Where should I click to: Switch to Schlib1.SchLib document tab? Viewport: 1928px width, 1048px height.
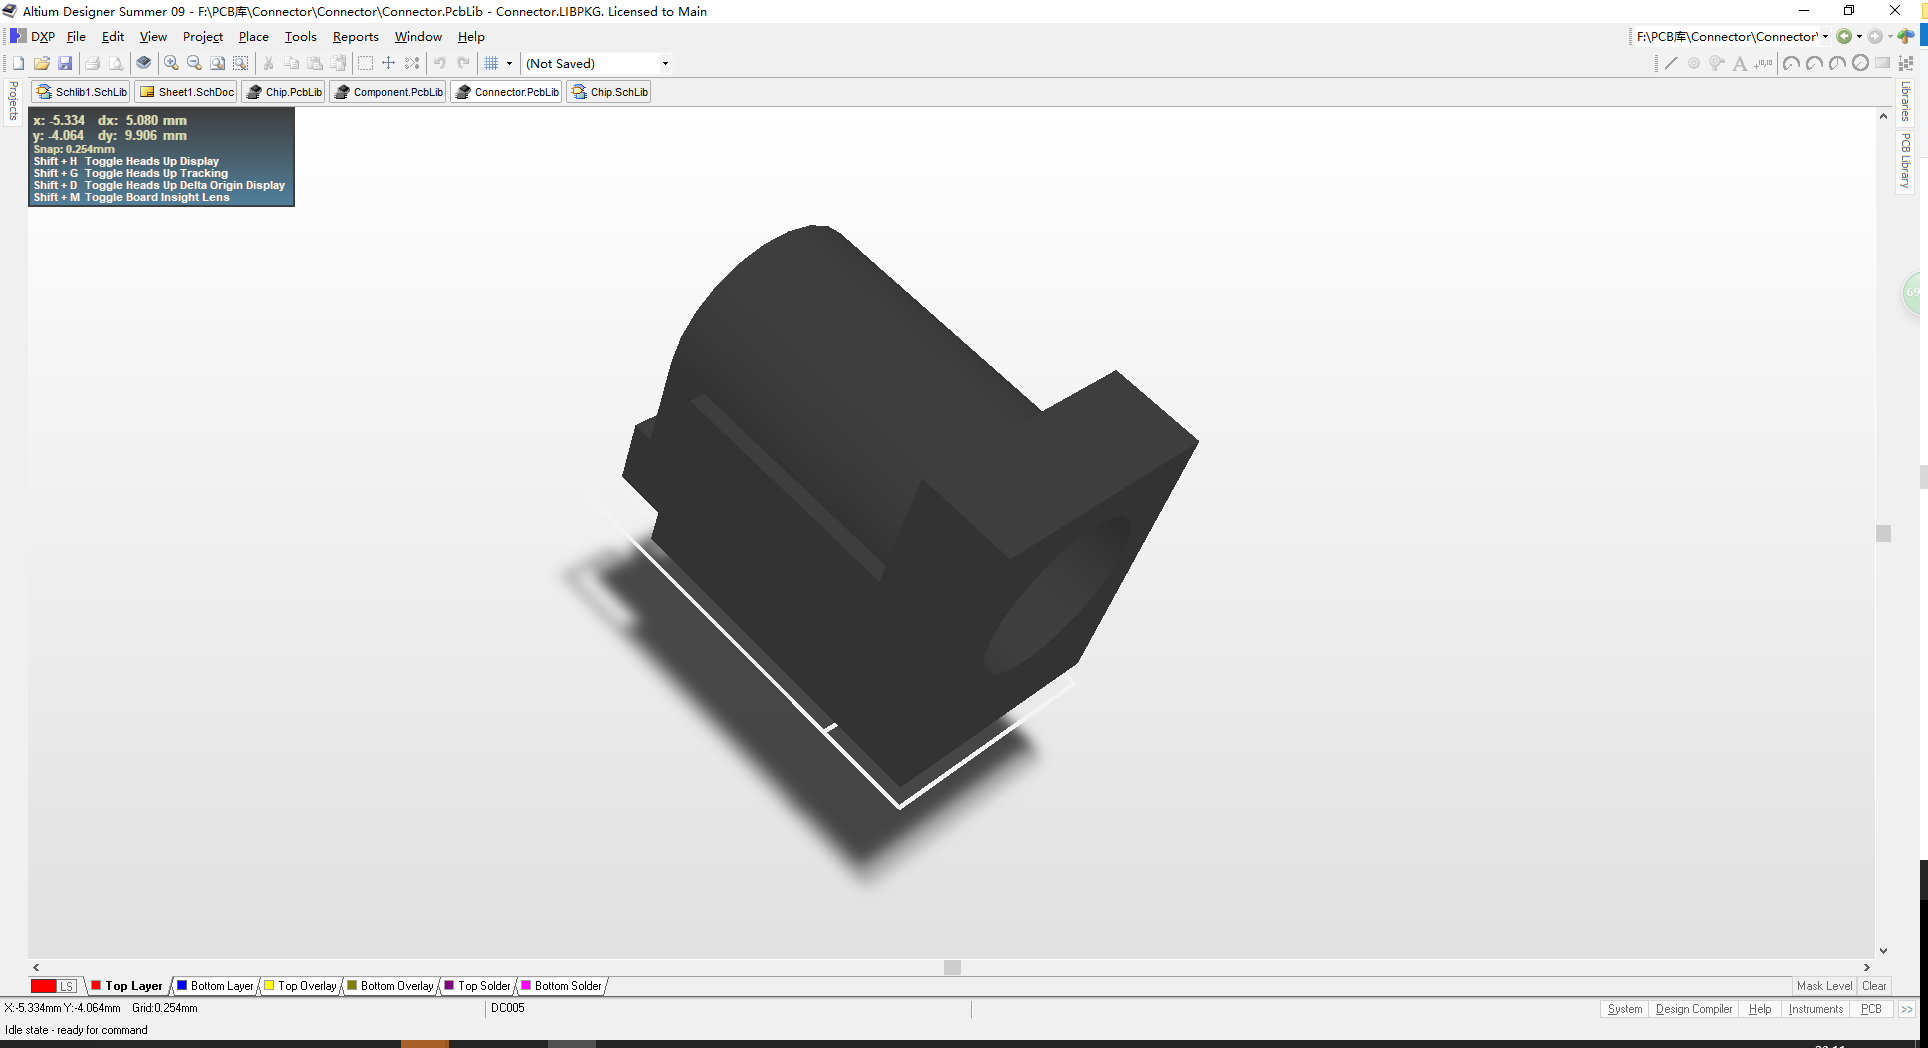pos(81,92)
